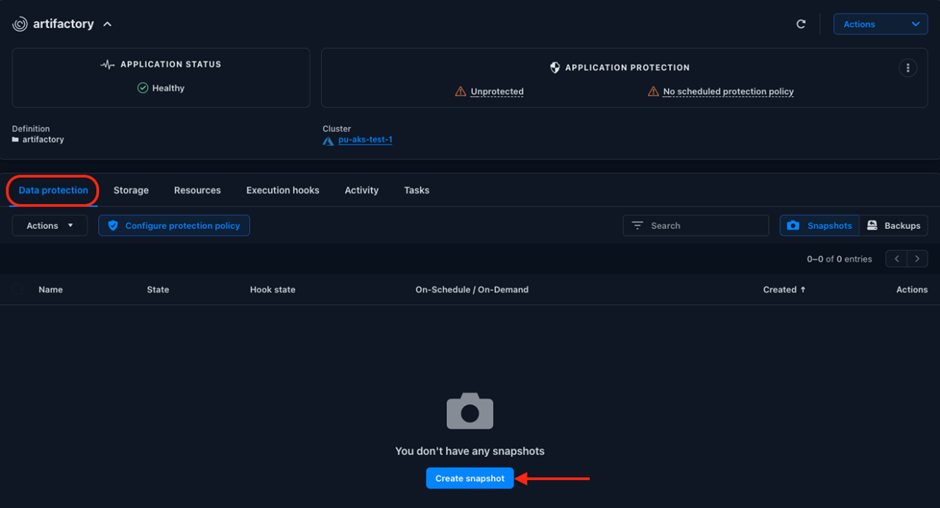Toggle the select-all checkbox in table header
Screen dimensions: 940x508
(x=17, y=290)
